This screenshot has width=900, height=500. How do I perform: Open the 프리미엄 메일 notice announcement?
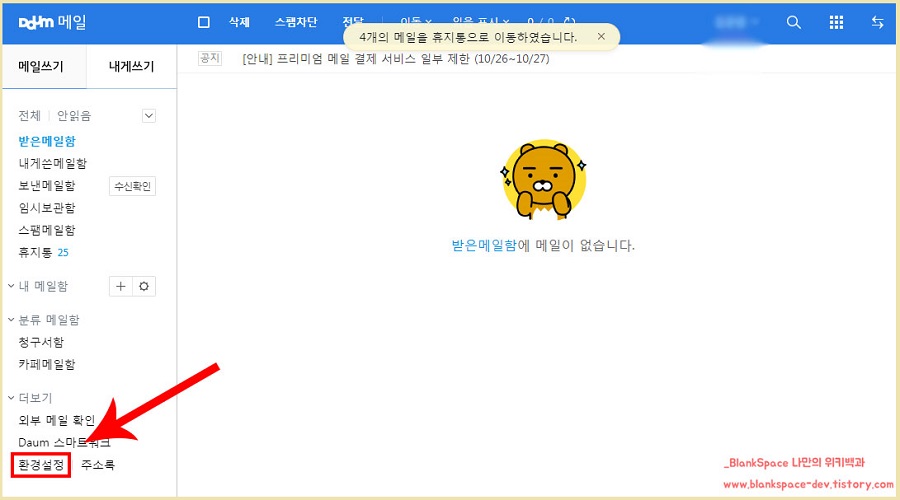395,59
